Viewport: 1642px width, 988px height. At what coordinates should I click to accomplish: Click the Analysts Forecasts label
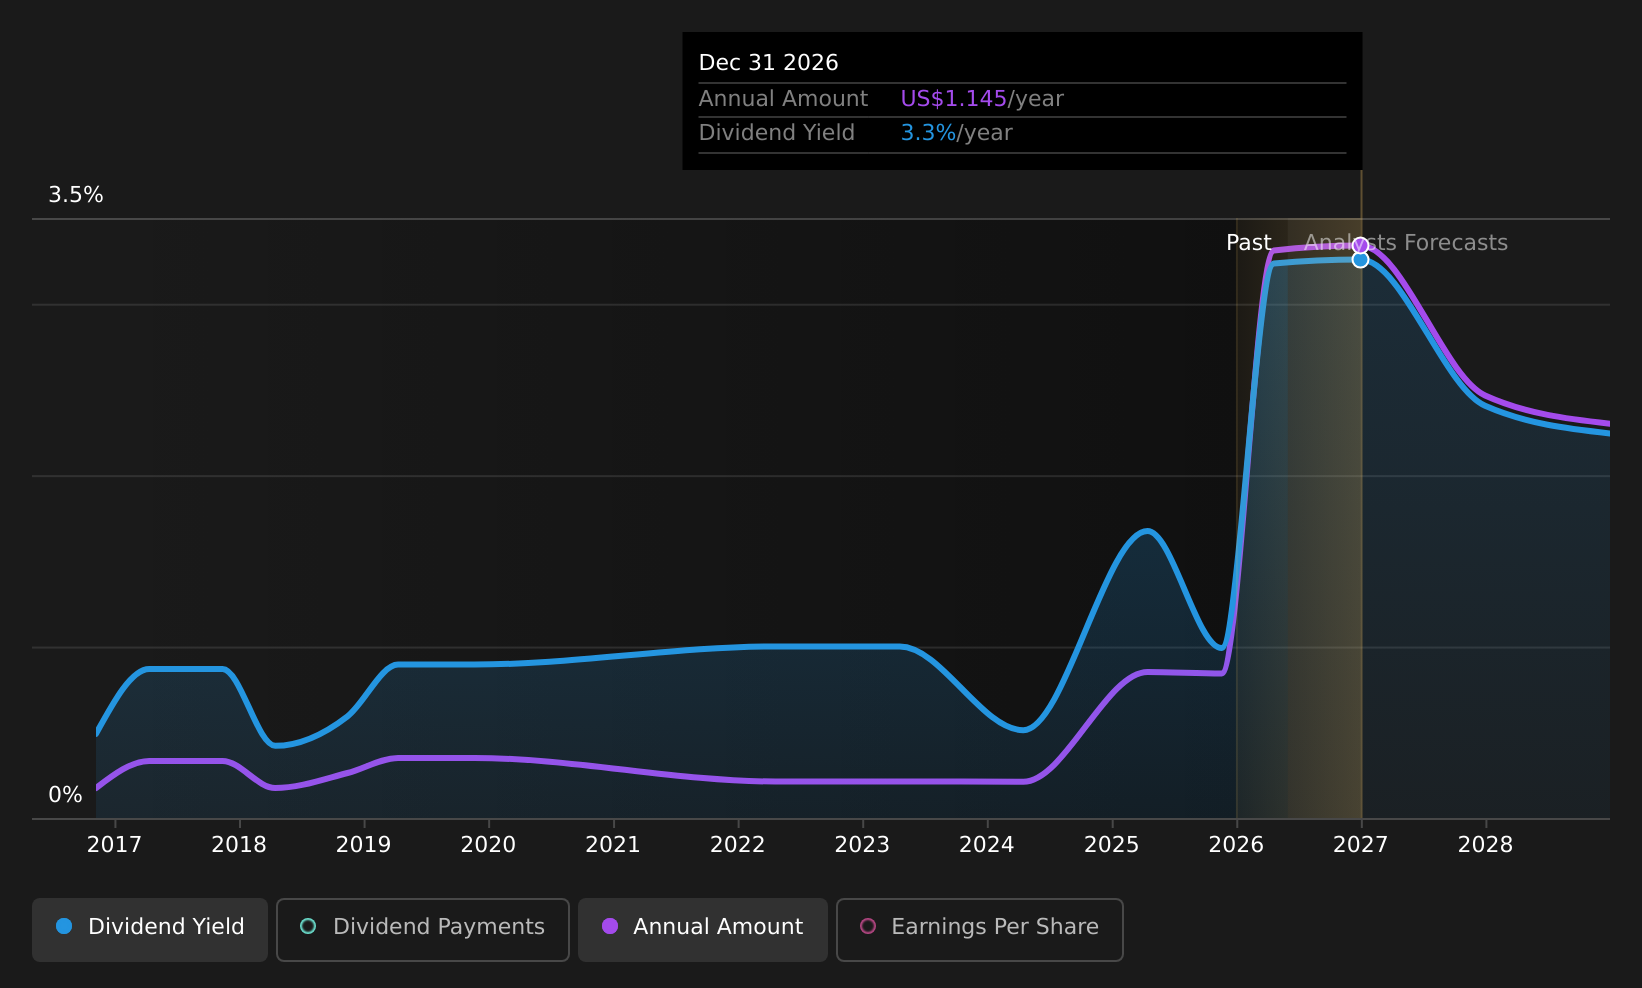(1406, 243)
